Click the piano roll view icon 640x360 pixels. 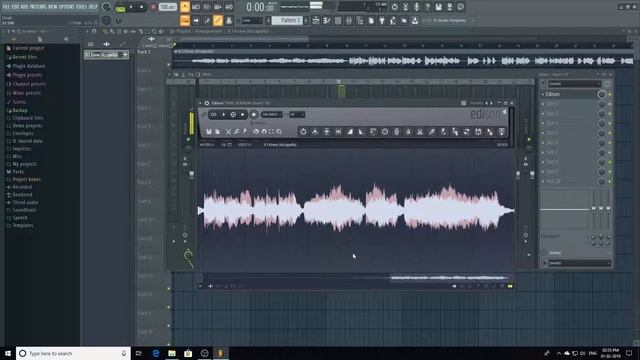pos(327,20)
